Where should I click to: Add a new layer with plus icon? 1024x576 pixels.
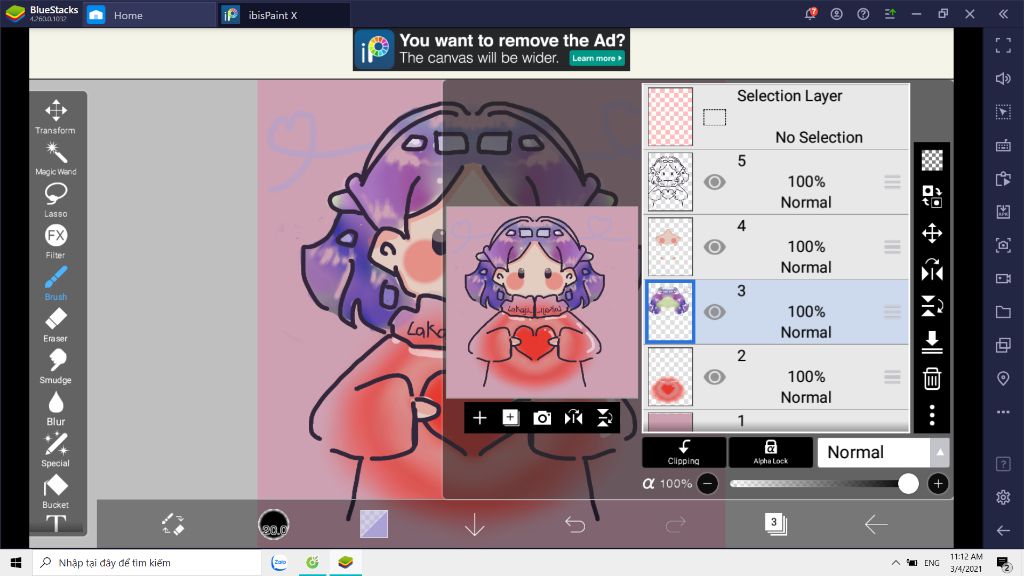tap(479, 418)
